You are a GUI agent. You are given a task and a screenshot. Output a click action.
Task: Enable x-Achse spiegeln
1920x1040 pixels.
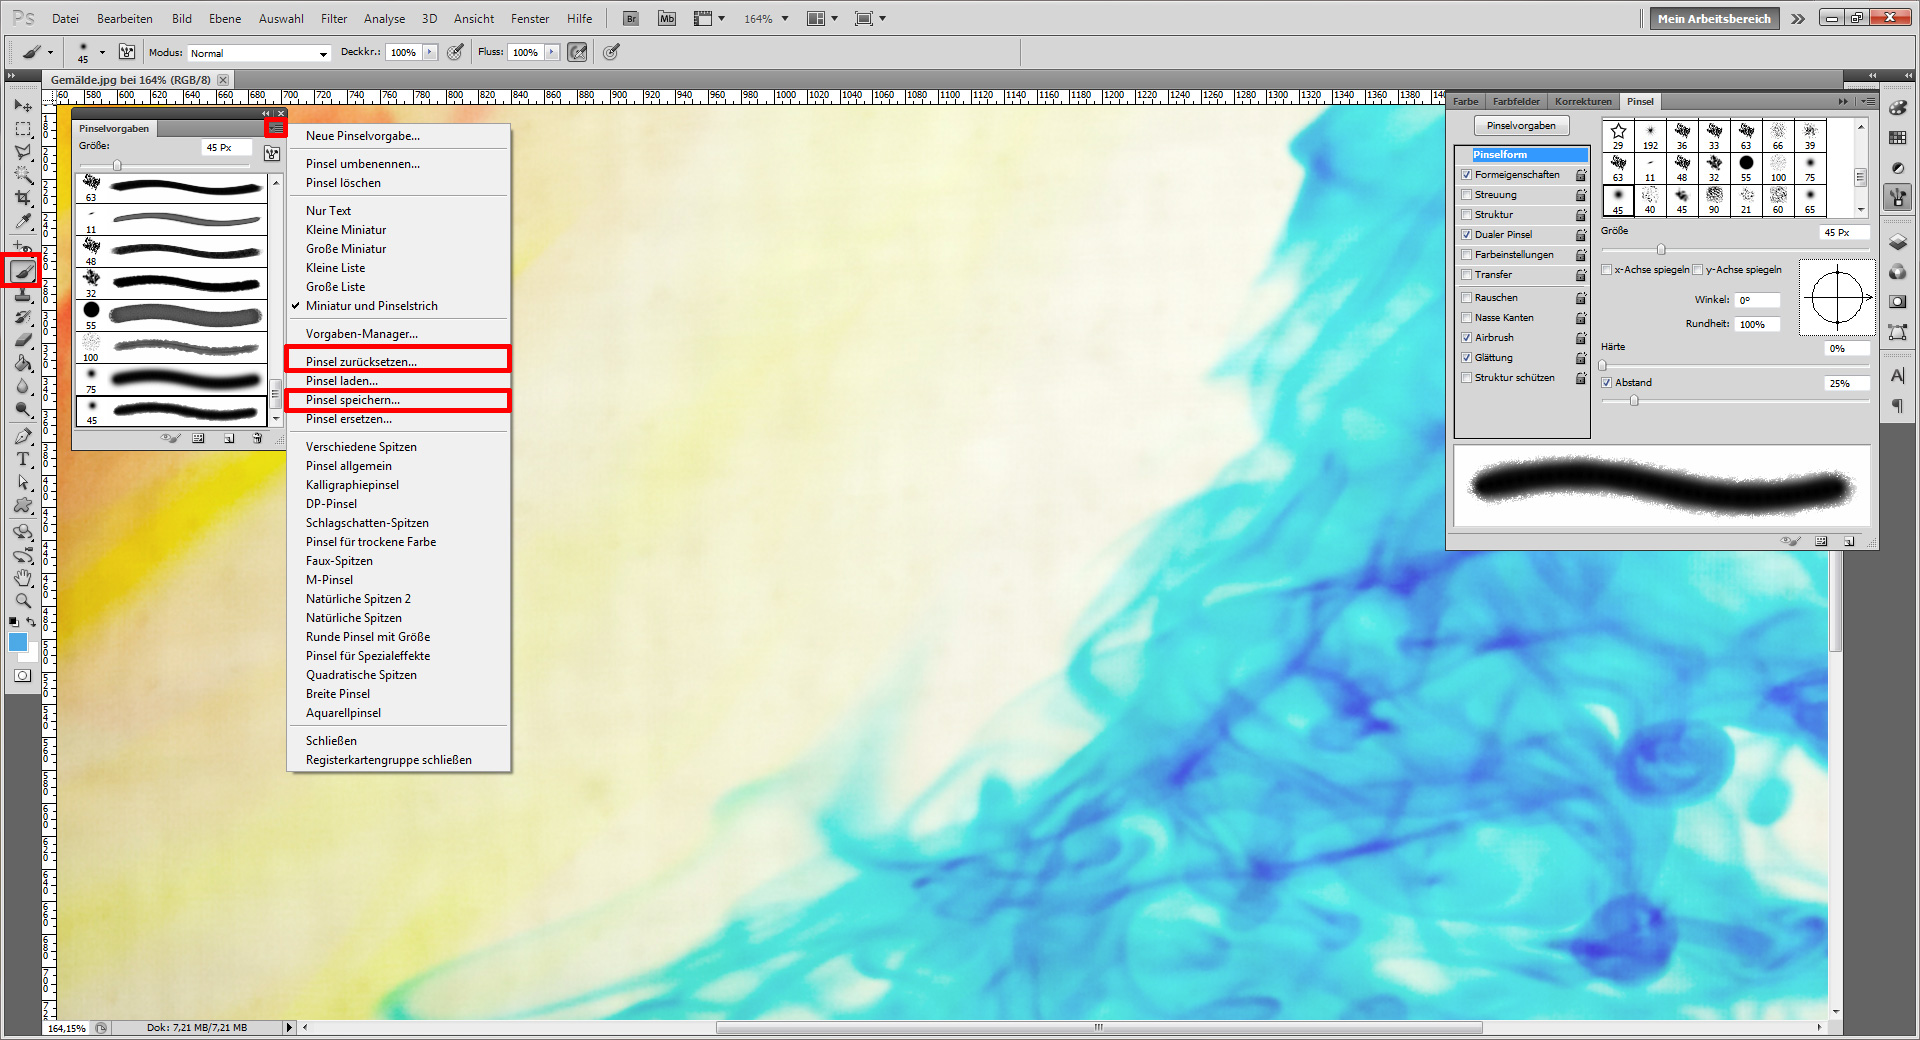(x=1606, y=269)
